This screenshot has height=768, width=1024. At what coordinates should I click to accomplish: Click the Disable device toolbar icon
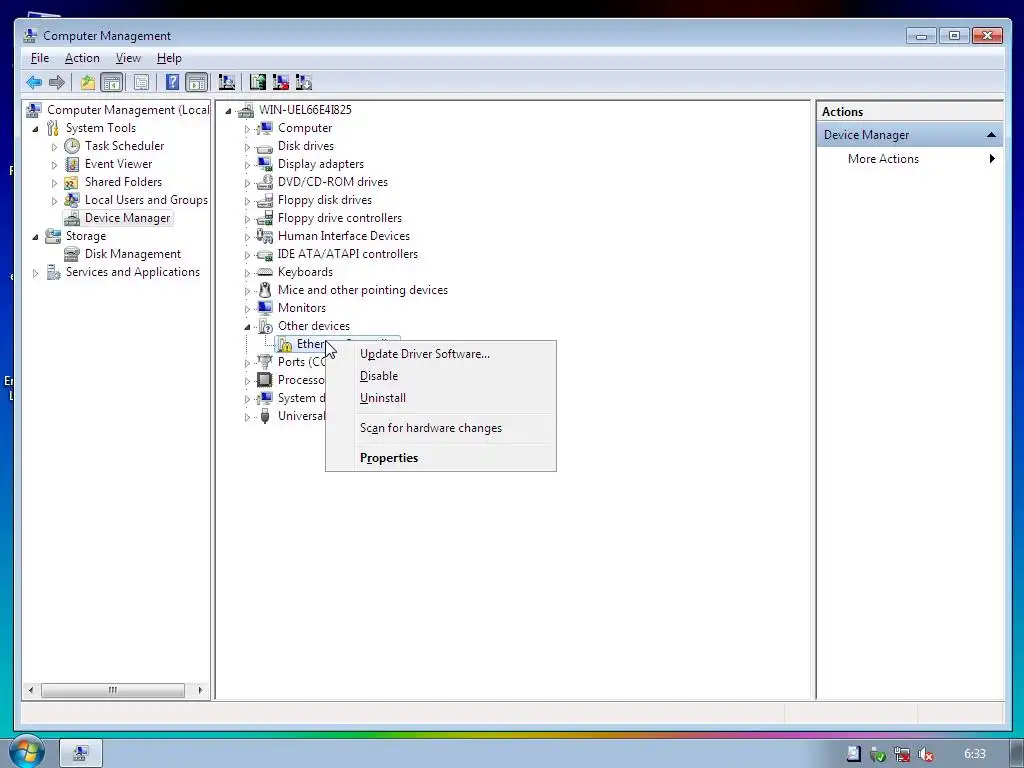click(304, 82)
